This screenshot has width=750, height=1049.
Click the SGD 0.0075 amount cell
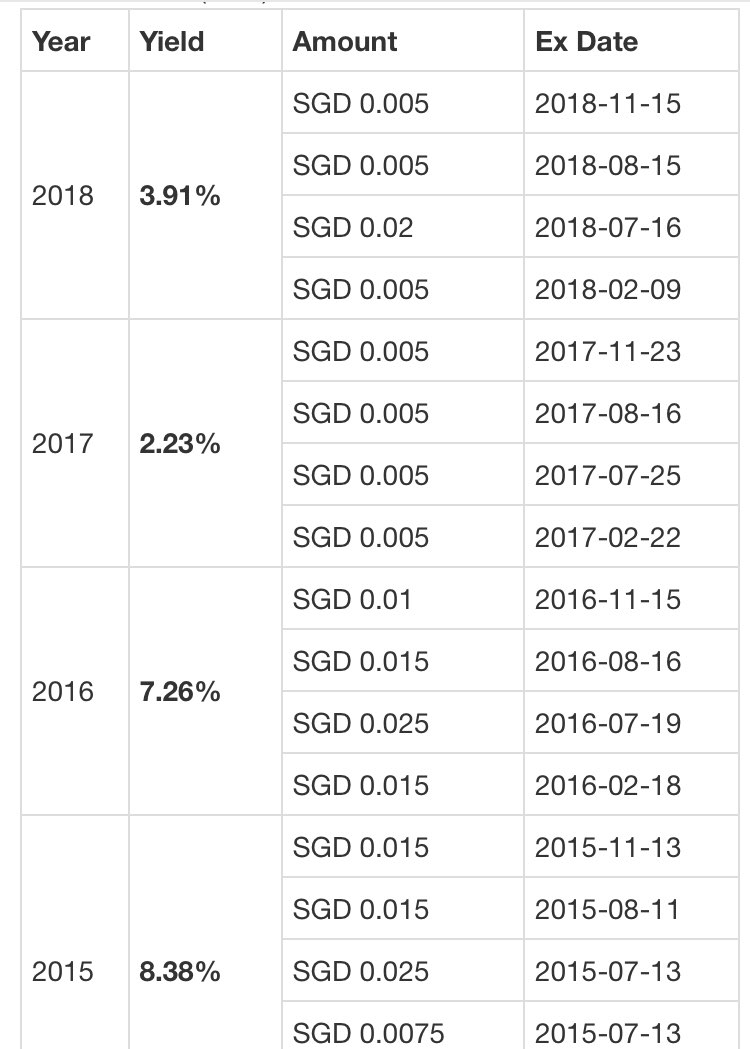click(x=368, y=1032)
